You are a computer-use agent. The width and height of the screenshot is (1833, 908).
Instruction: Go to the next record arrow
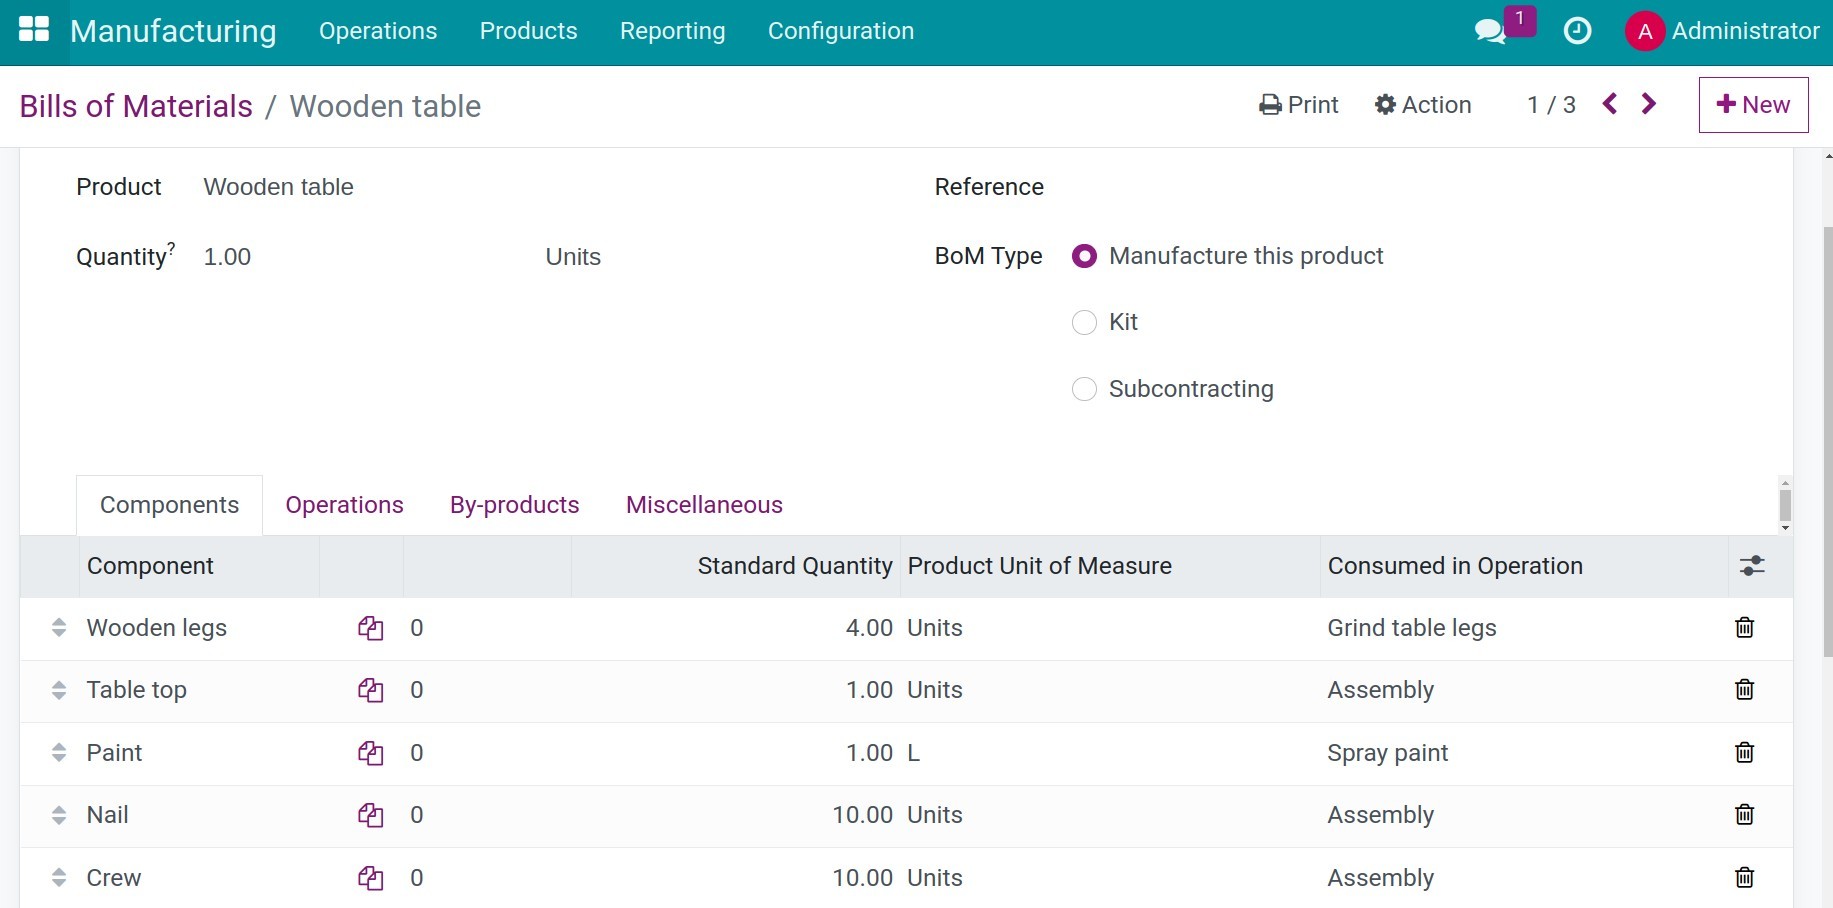(x=1649, y=104)
